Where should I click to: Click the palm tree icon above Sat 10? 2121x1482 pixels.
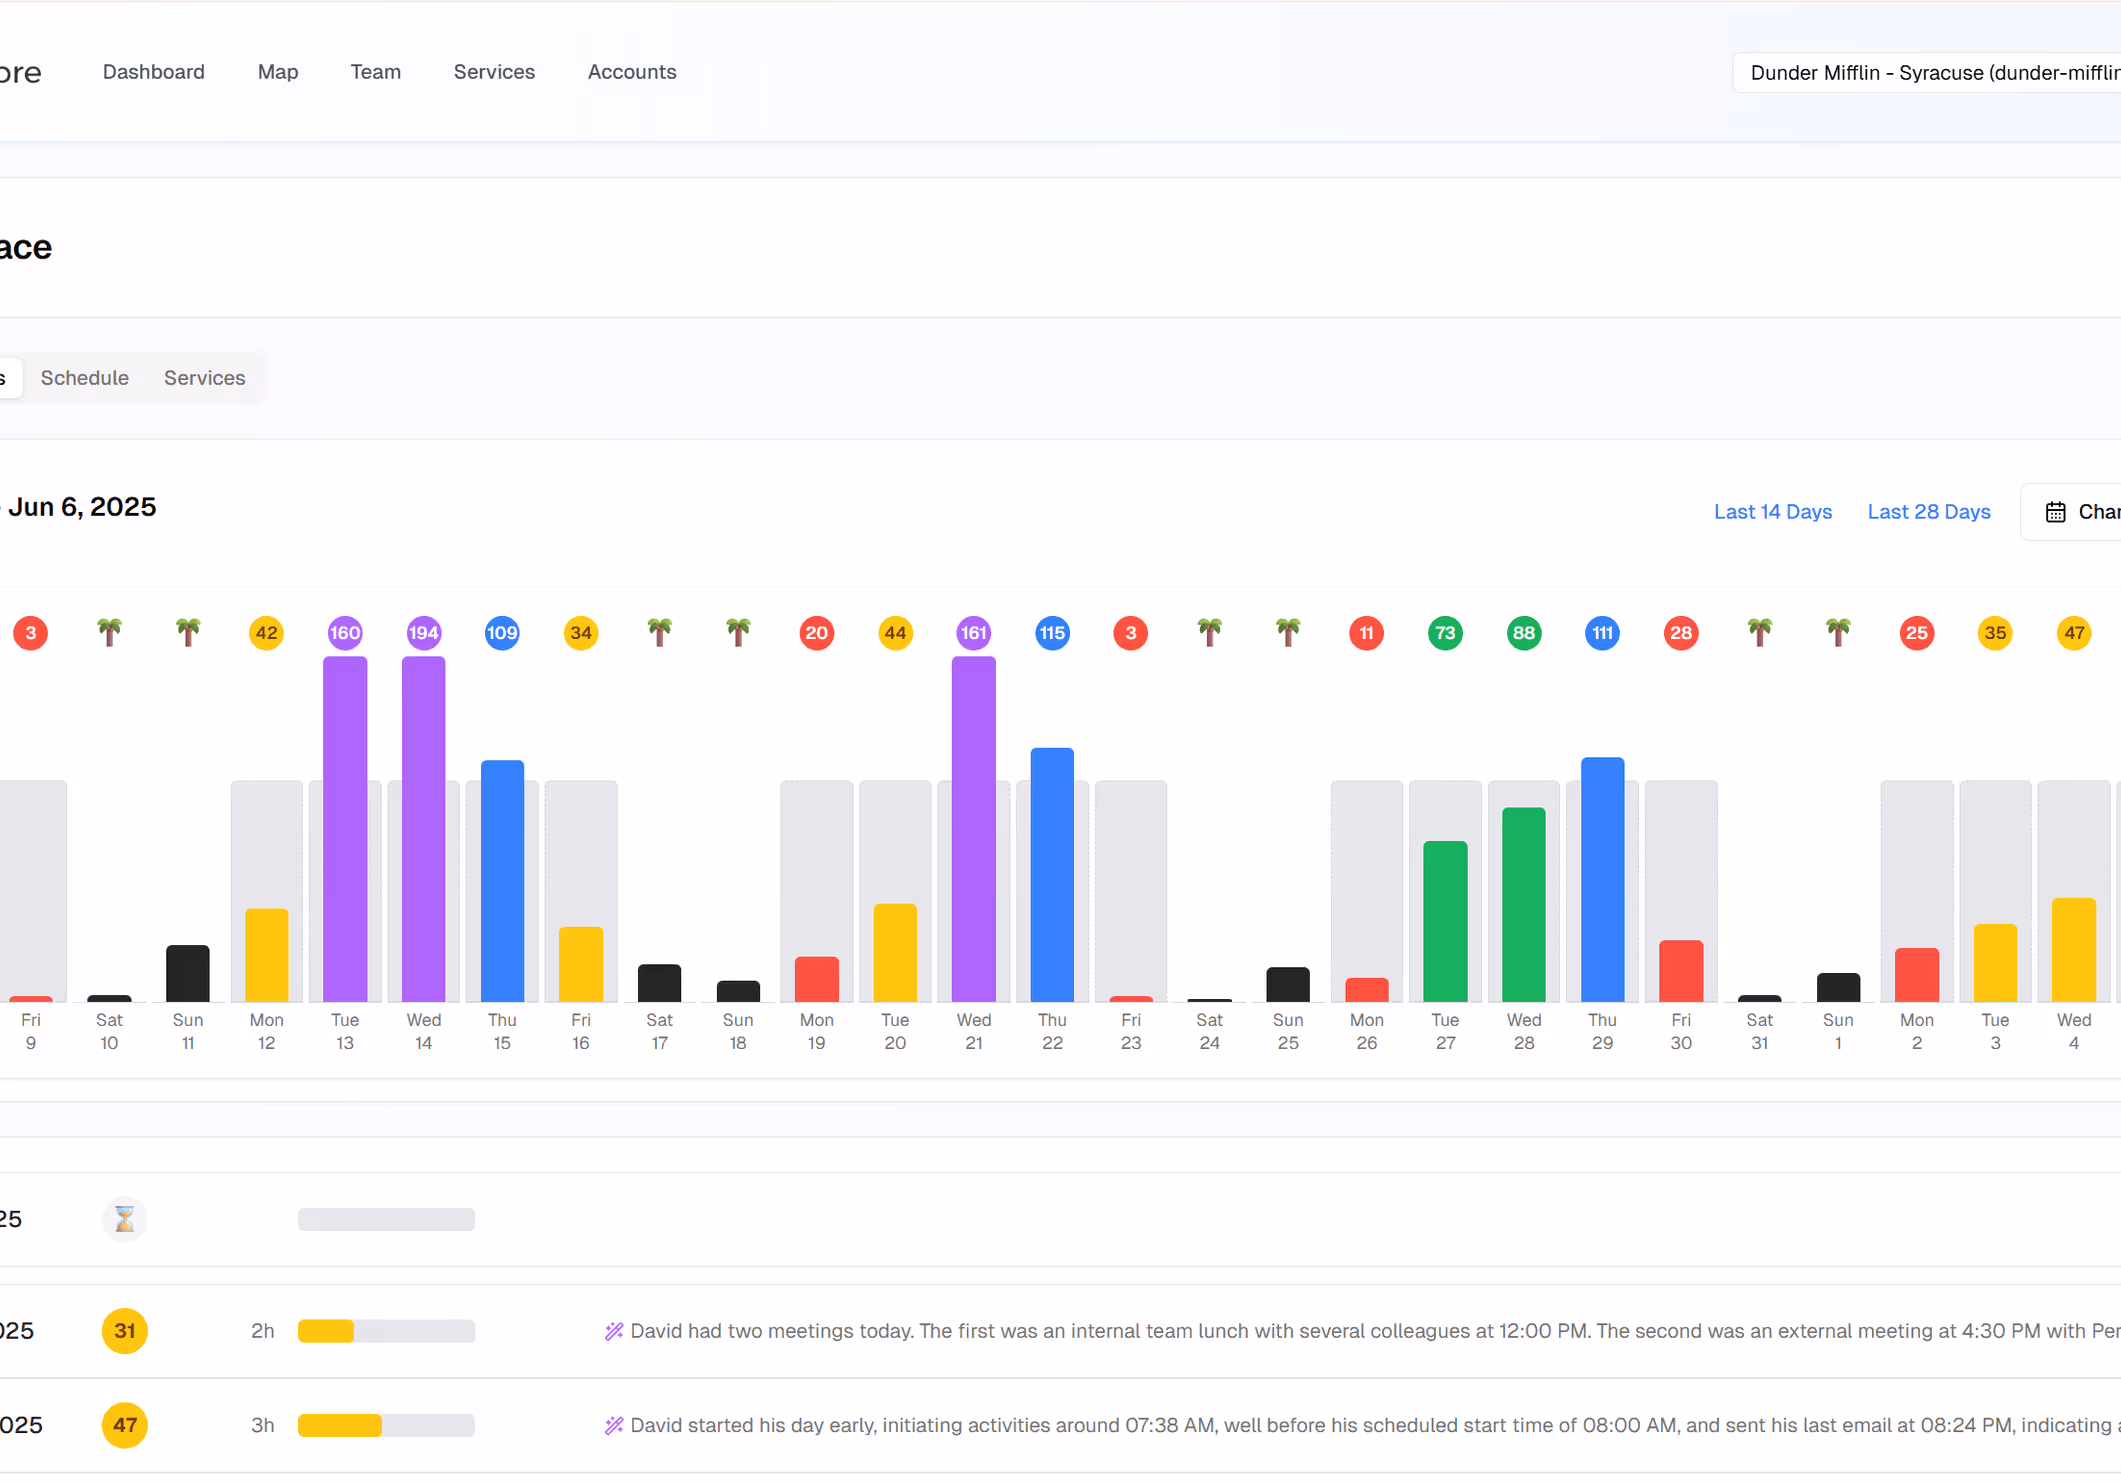pos(109,632)
